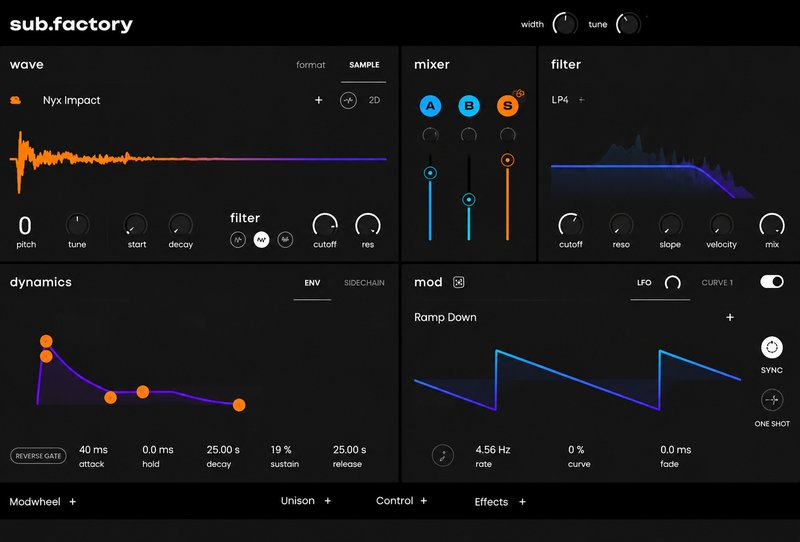
Task: Toggle mixer channel S
Action: tap(508, 106)
